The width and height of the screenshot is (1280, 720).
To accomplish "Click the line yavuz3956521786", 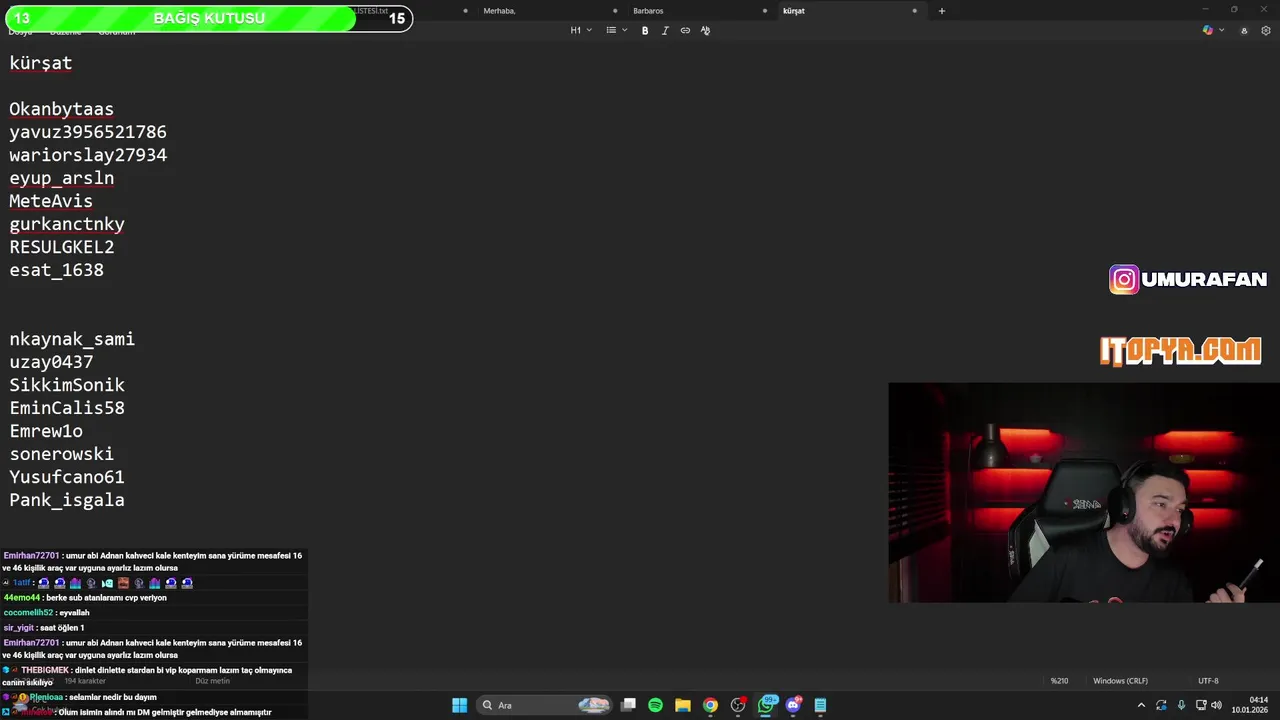I will 88,132.
